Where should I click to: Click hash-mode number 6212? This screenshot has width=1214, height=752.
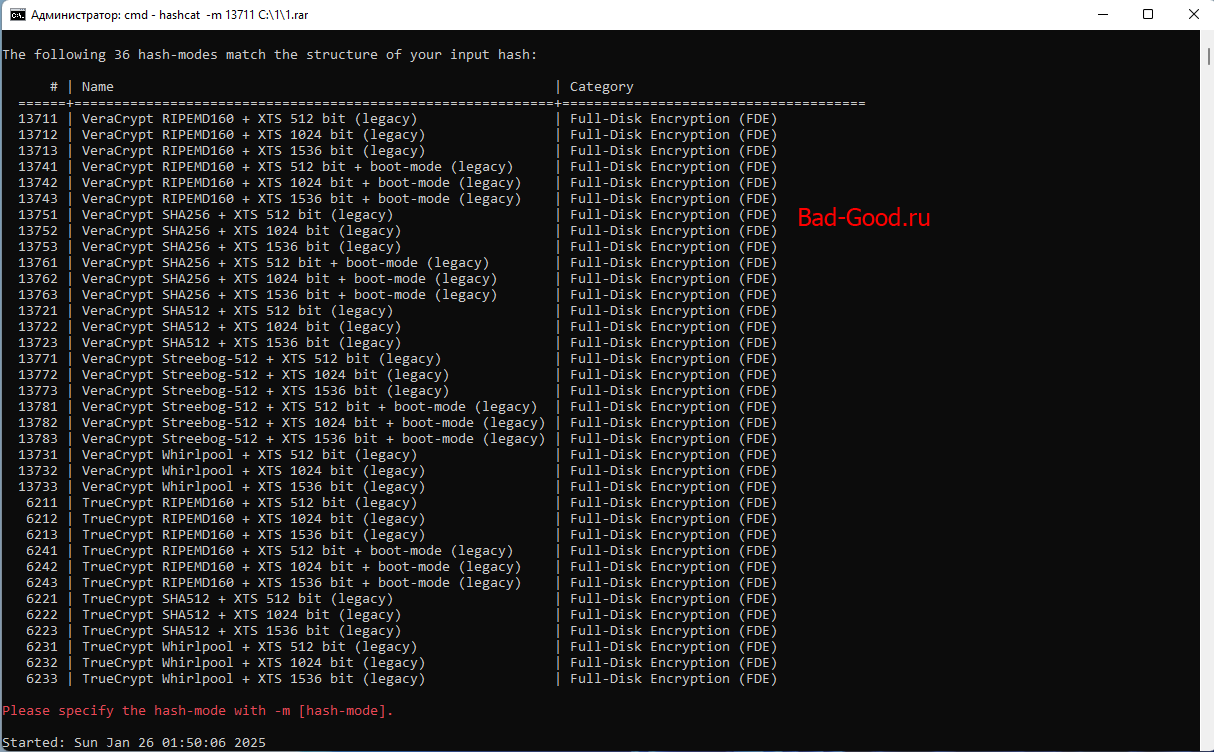coord(42,519)
